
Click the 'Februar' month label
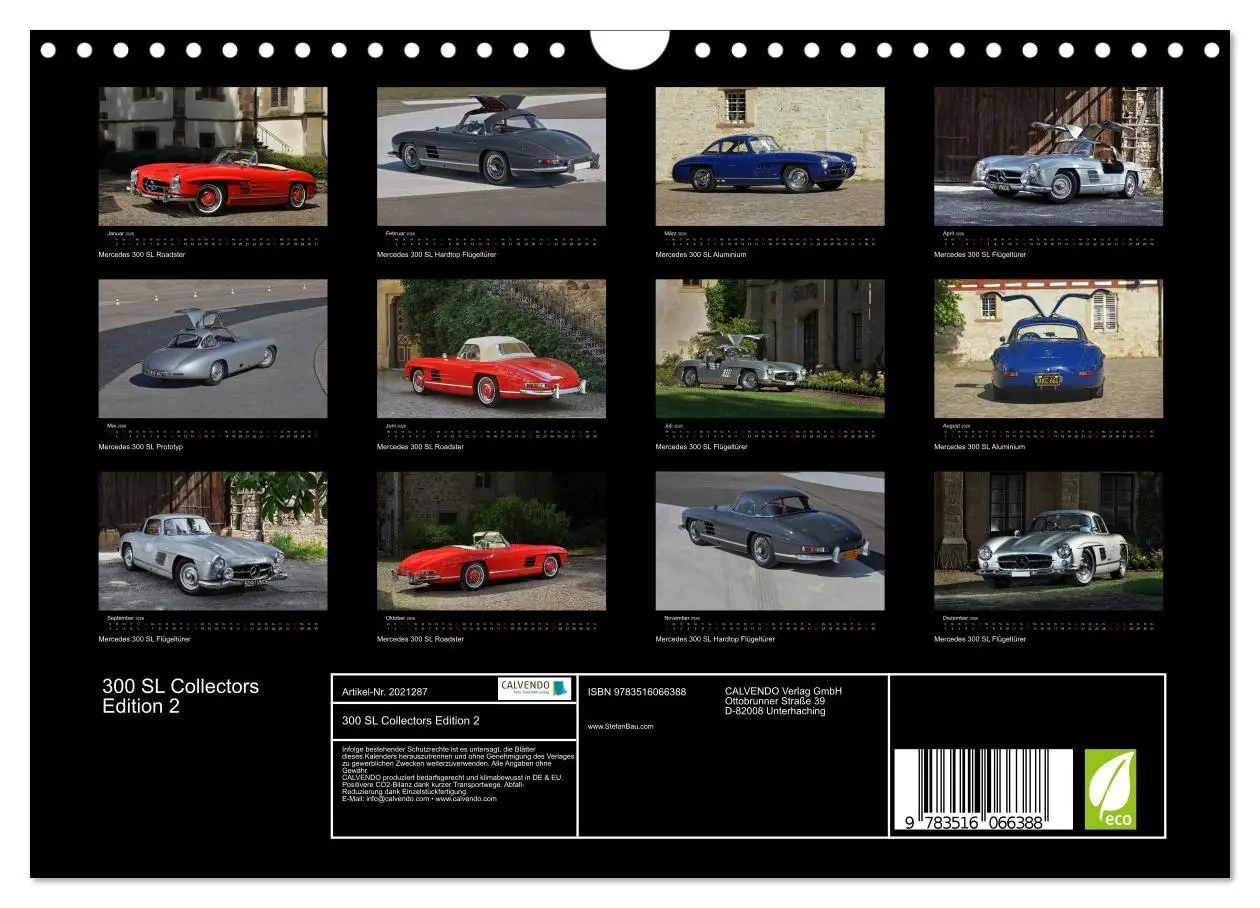[396, 234]
